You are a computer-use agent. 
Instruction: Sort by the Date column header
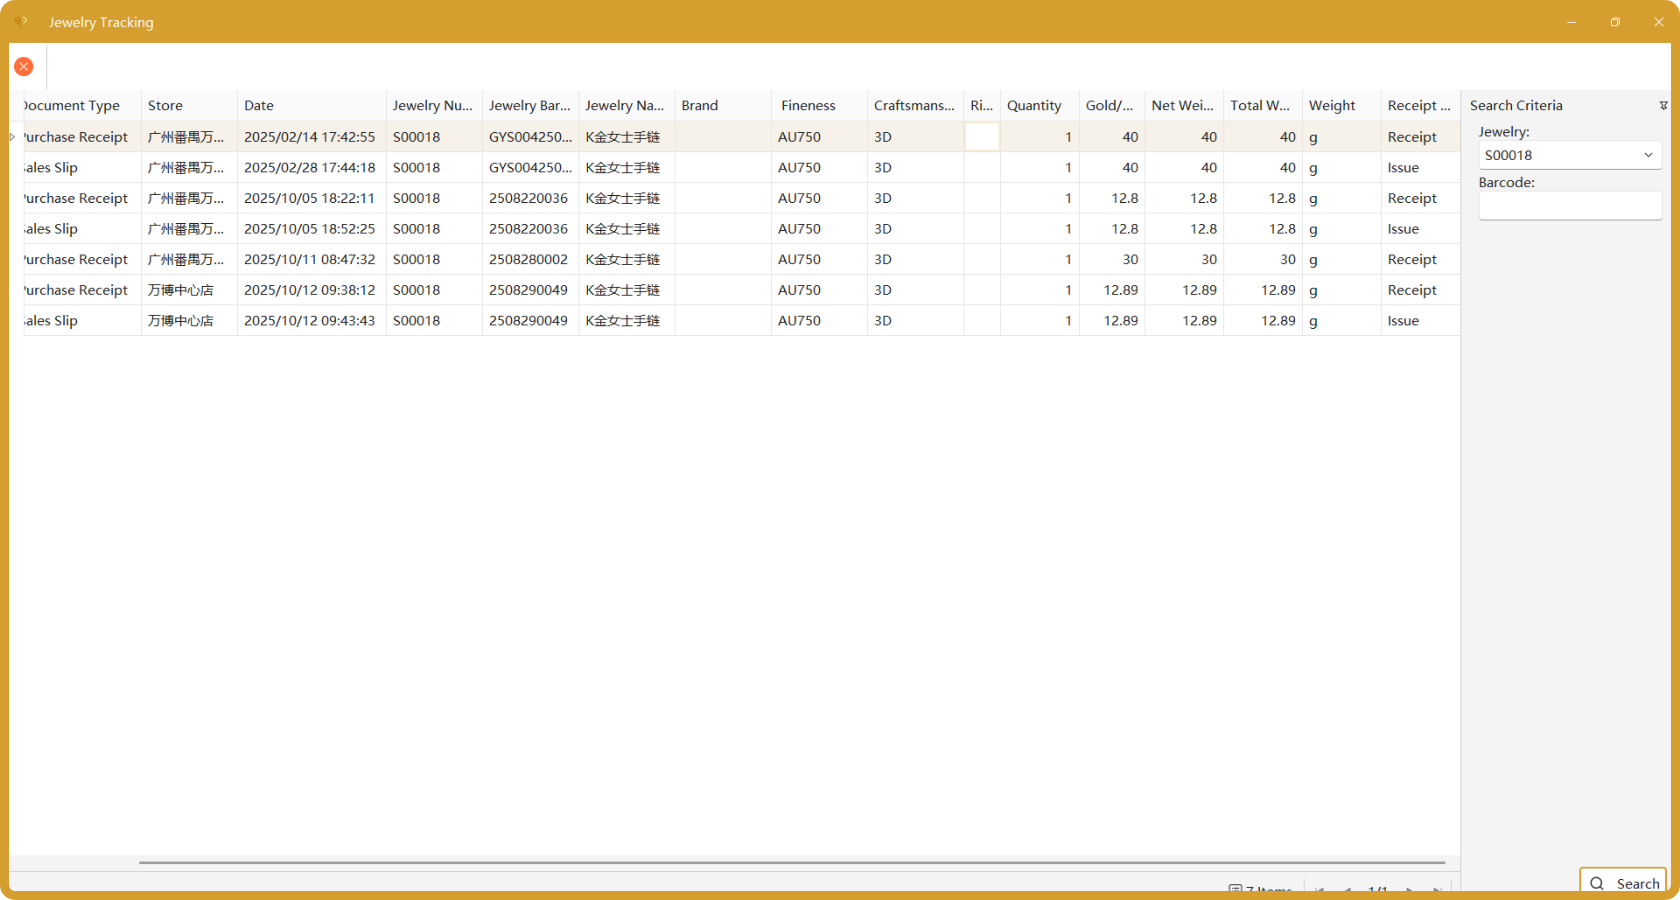[x=311, y=105]
